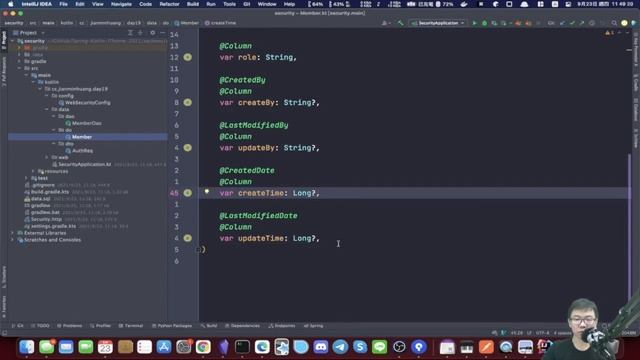Screen dimensions: 640x360
Task: Click gutter icon next to createBy line
Action: click(187, 102)
